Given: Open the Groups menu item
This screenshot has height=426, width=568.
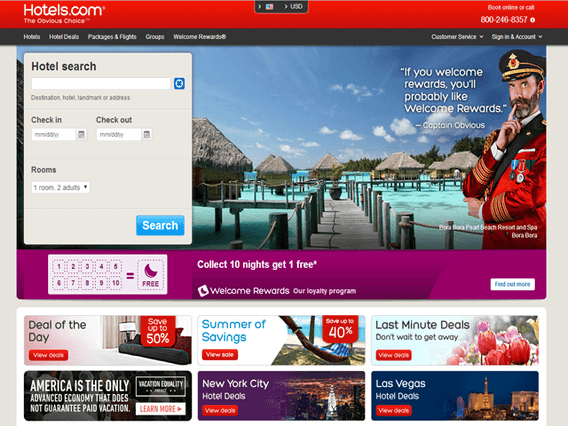Looking at the screenshot, I should [x=155, y=37].
